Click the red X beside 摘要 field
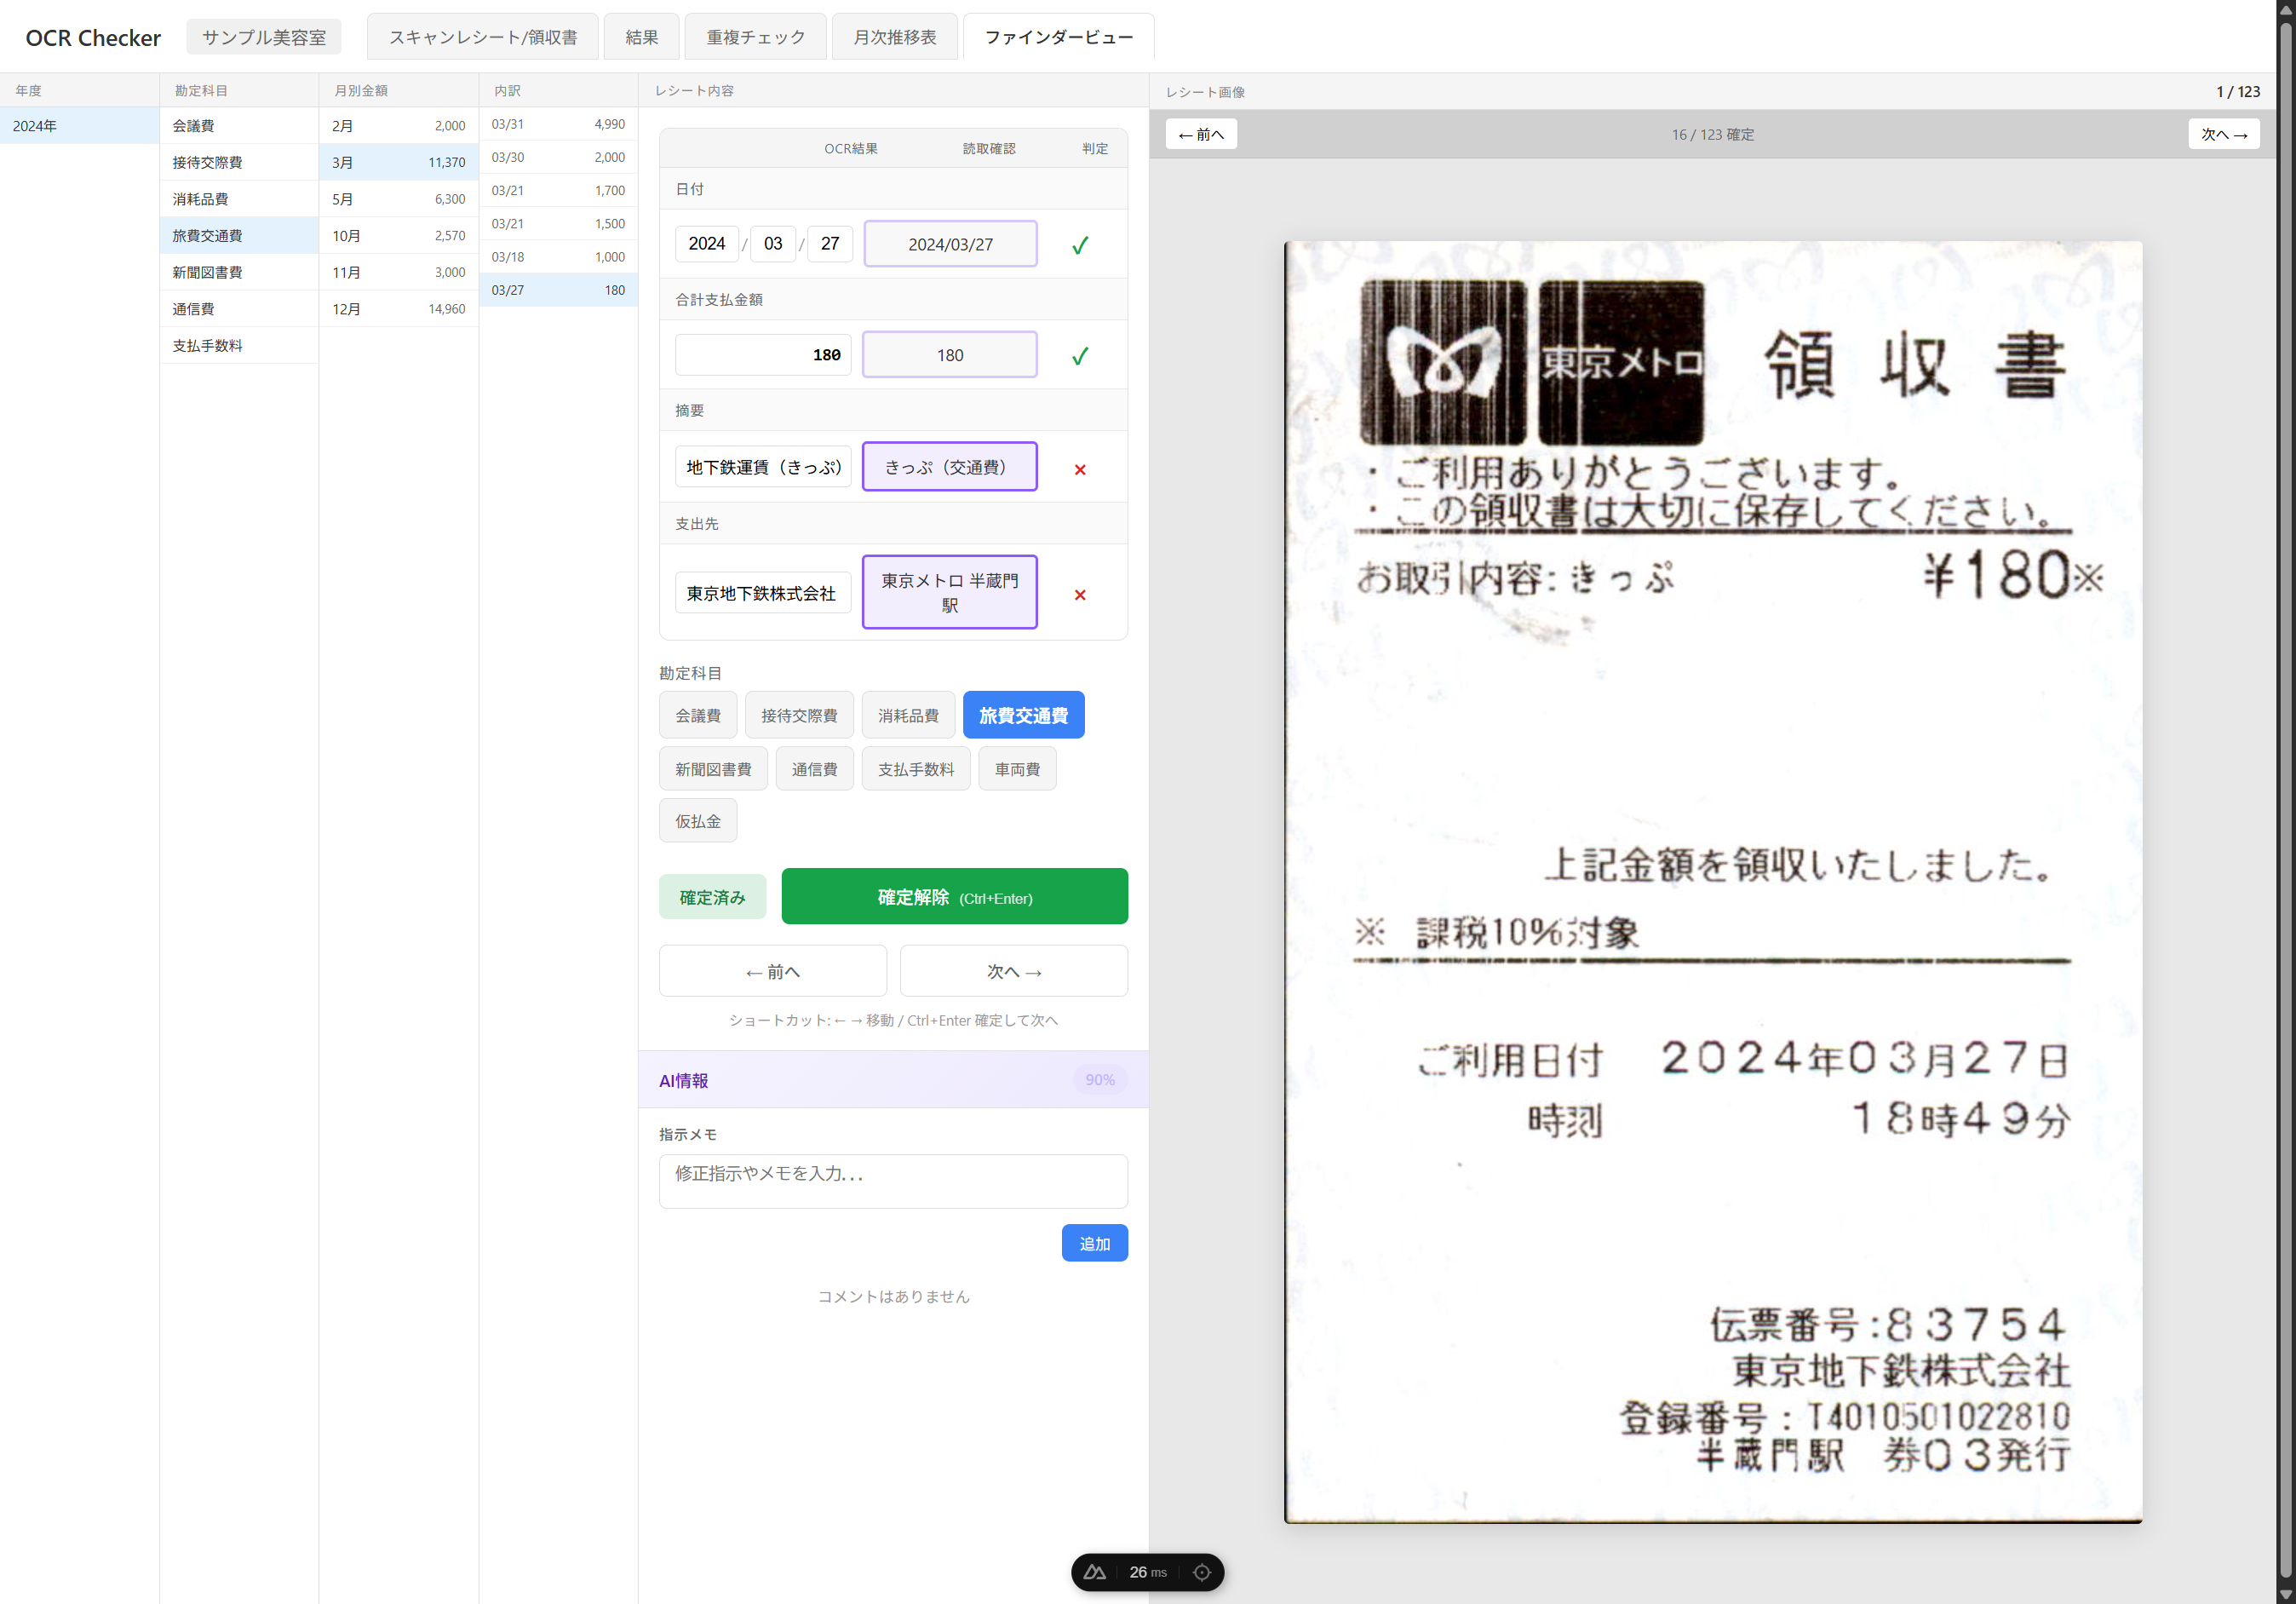This screenshot has width=2296, height=1604. 1079,469
